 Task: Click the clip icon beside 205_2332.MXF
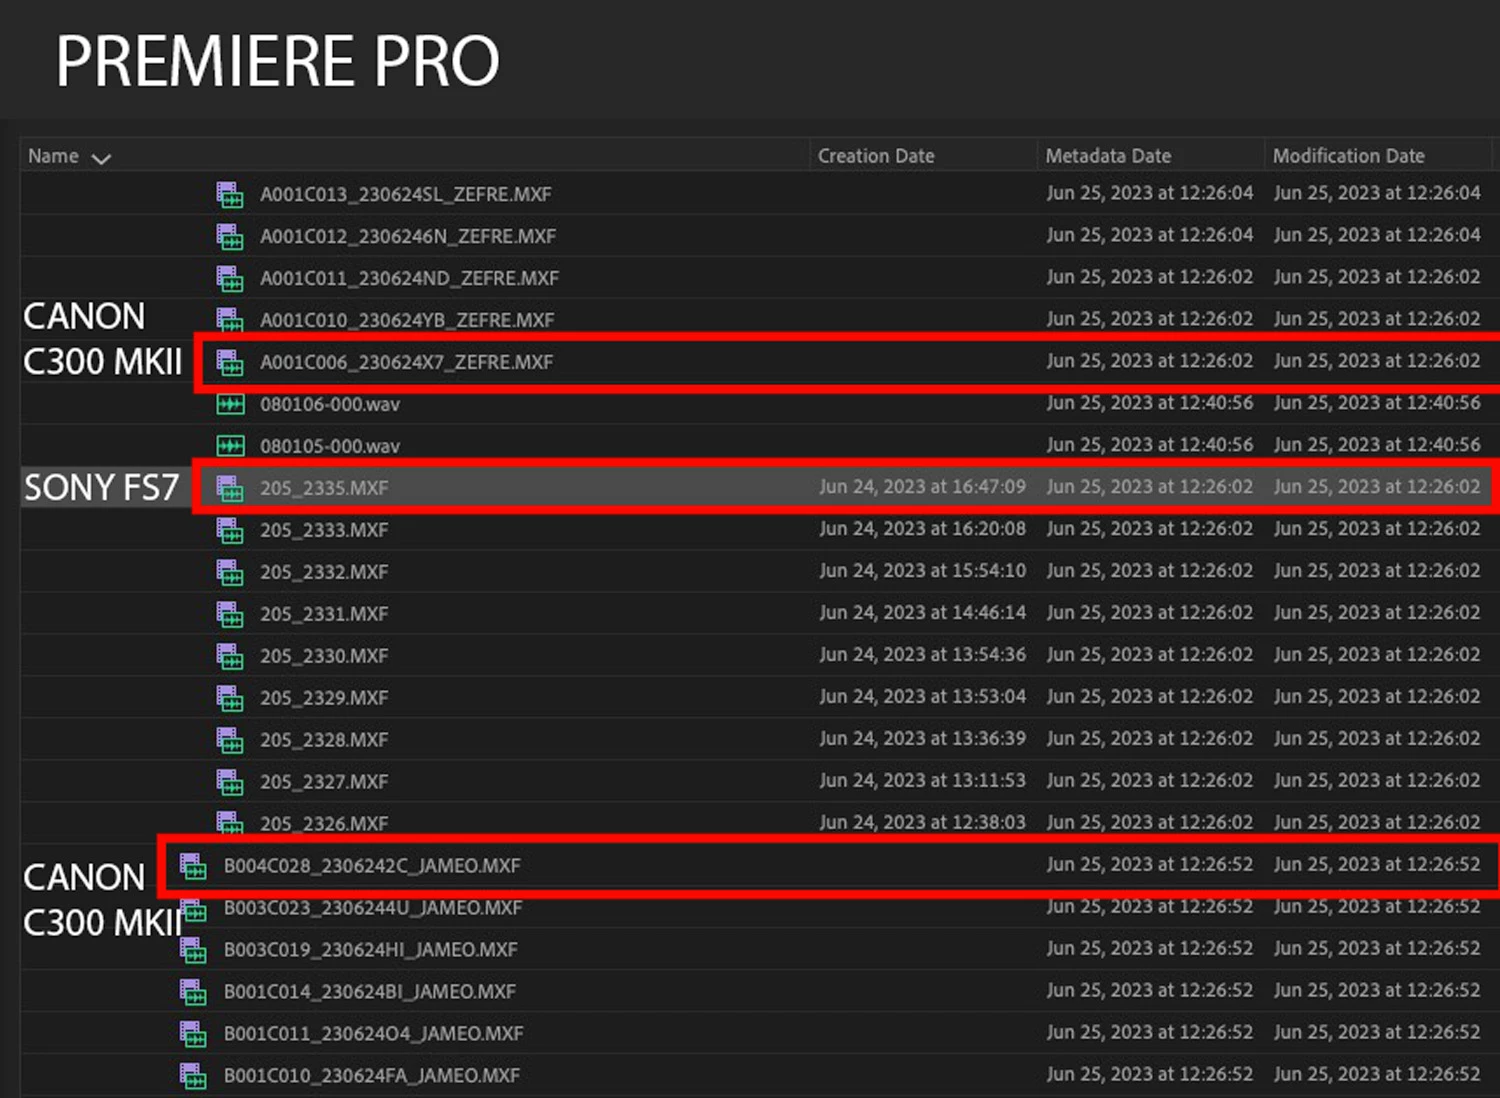(x=230, y=572)
